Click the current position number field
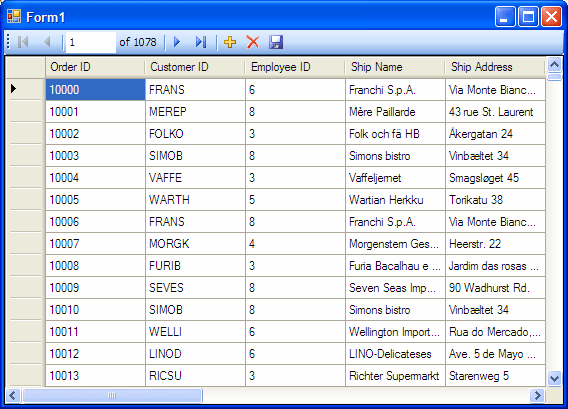The height and width of the screenshot is (409, 568). tap(91, 42)
